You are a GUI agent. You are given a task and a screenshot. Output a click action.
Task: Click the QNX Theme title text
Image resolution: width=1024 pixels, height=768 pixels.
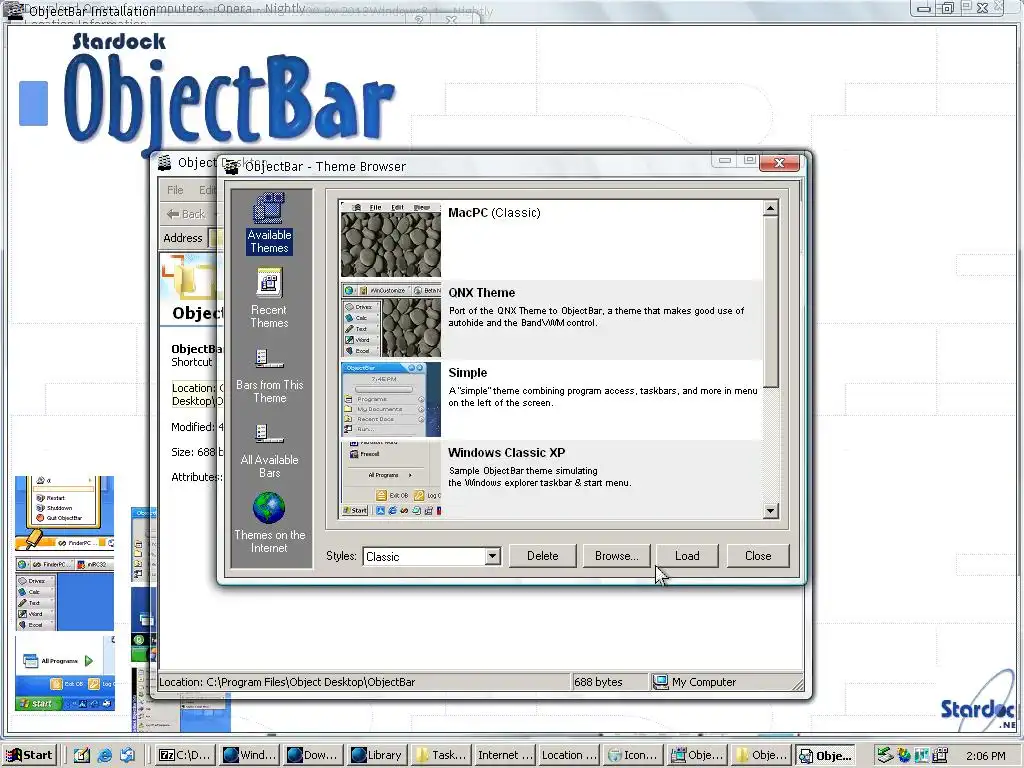point(481,293)
